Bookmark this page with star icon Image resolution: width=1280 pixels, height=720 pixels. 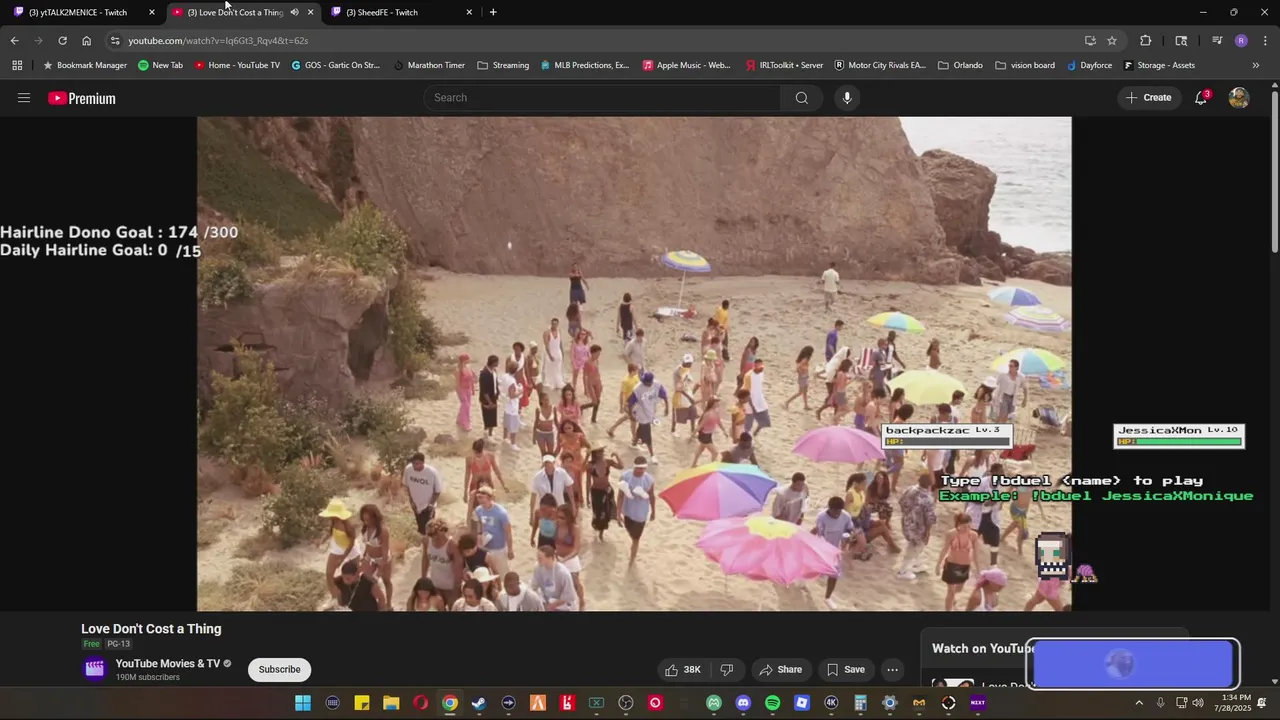click(x=1112, y=41)
